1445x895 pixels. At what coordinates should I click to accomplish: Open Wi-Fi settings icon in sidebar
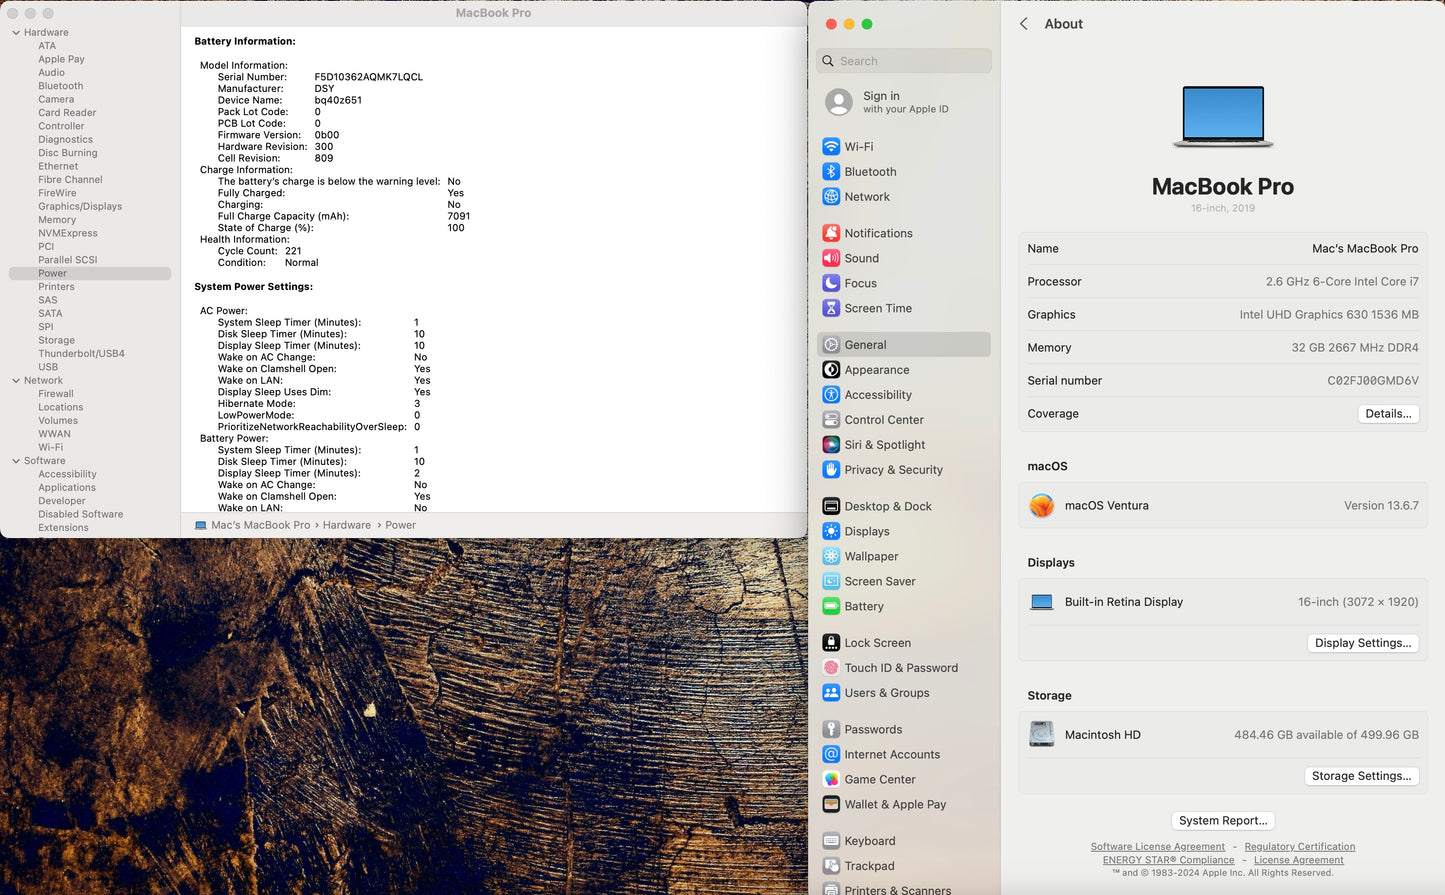[x=831, y=147]
